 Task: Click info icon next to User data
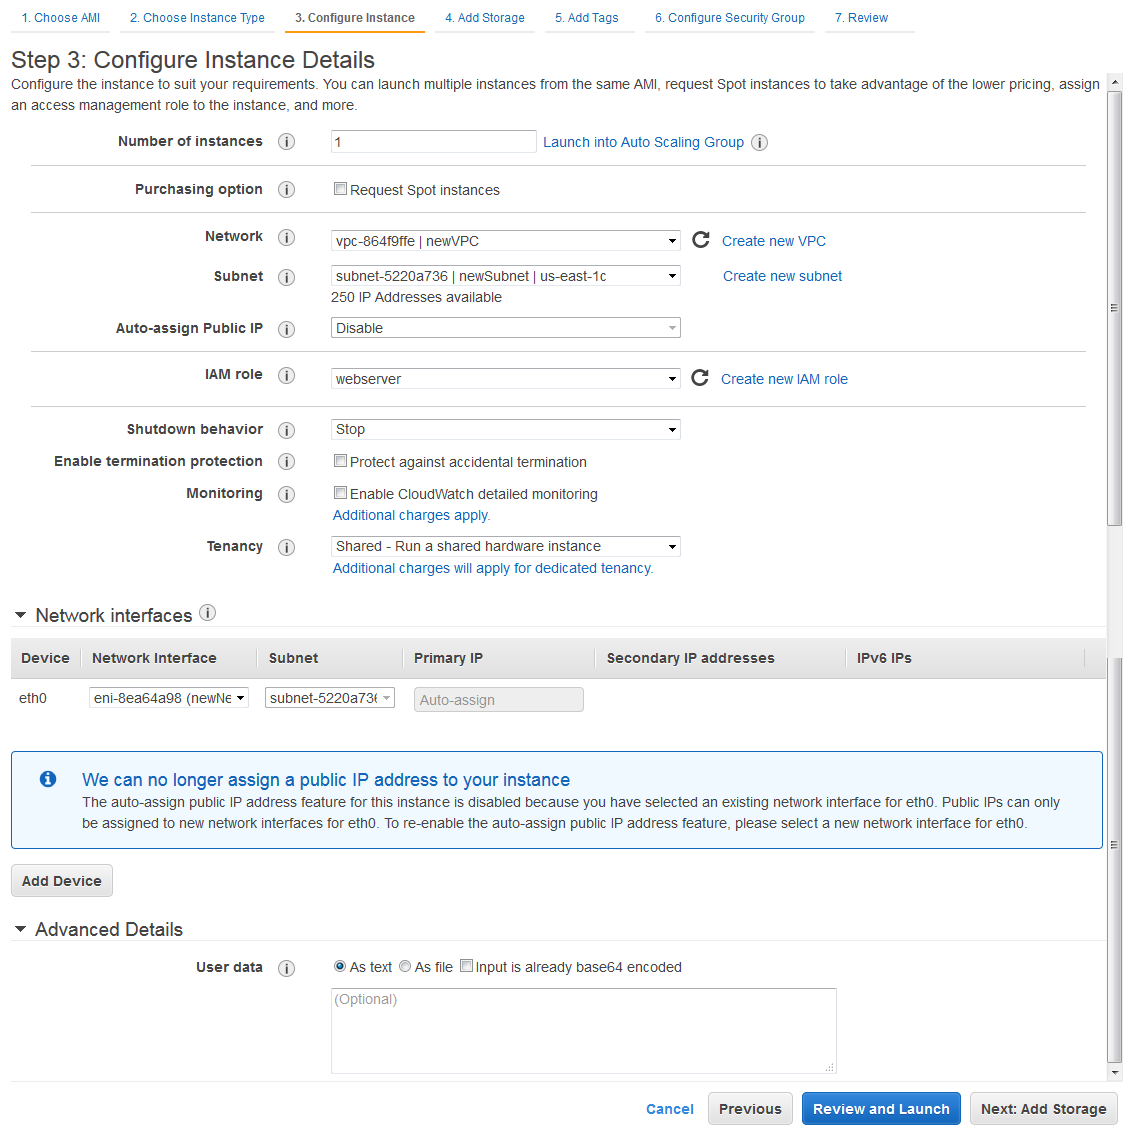[286, 968]
